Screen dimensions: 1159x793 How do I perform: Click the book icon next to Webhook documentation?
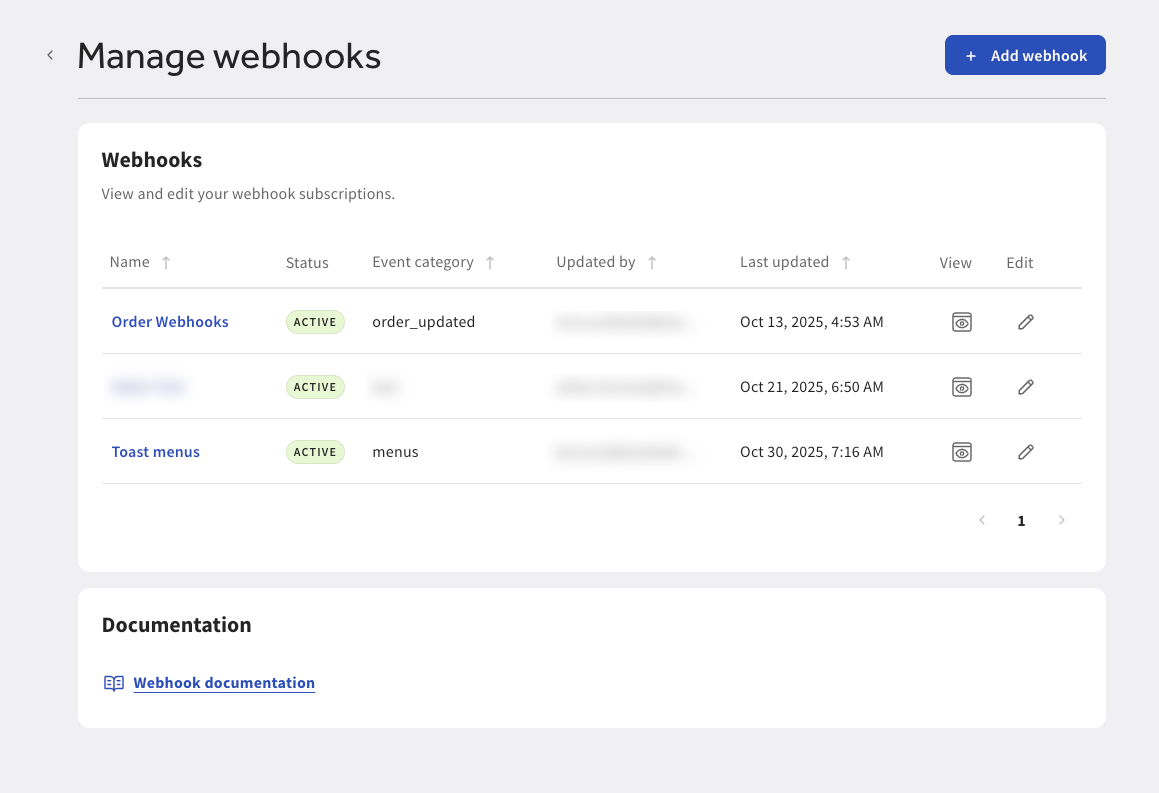tap(114, 683)
